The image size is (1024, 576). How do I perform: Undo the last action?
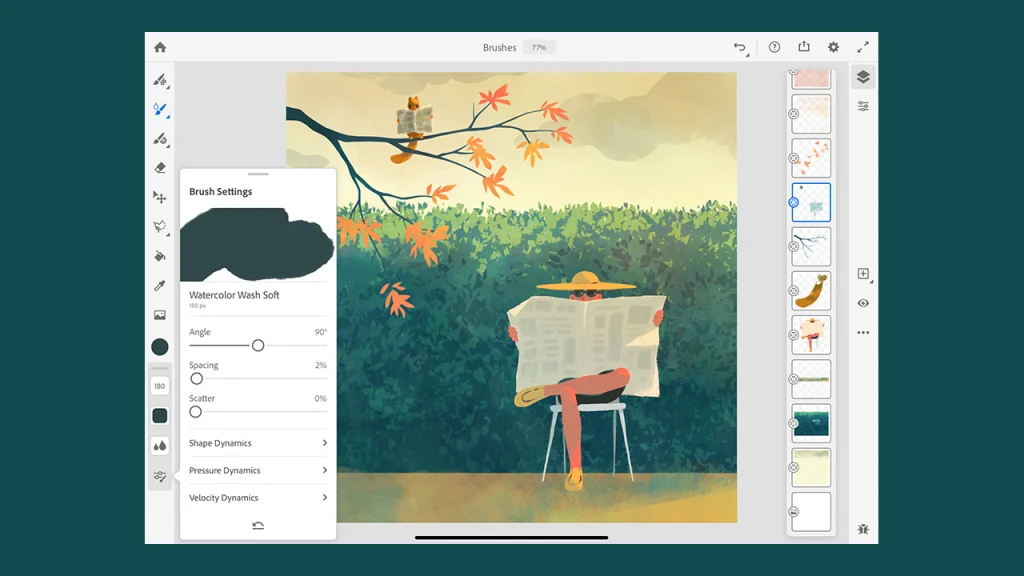coord(740,46)
